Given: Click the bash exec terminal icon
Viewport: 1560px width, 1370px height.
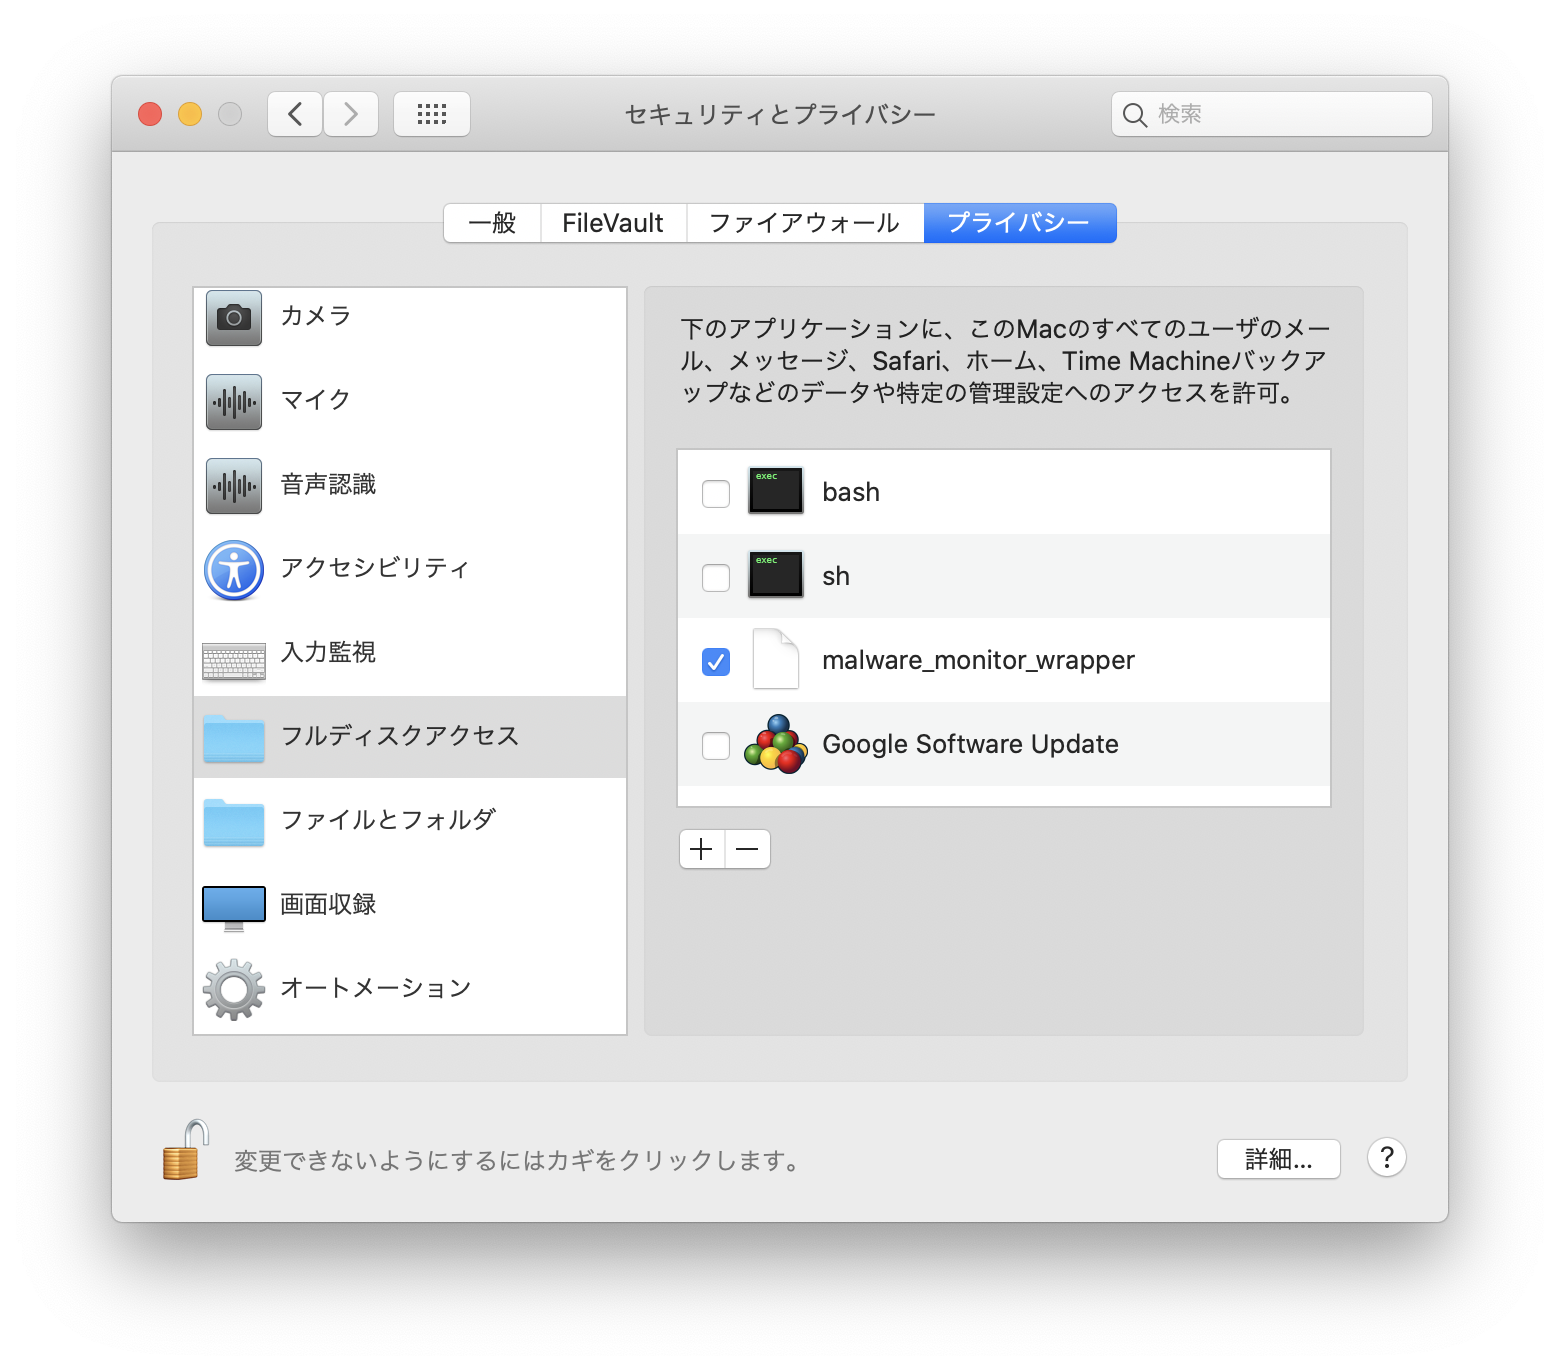Looking at the screenshot, I should (776, 490).
